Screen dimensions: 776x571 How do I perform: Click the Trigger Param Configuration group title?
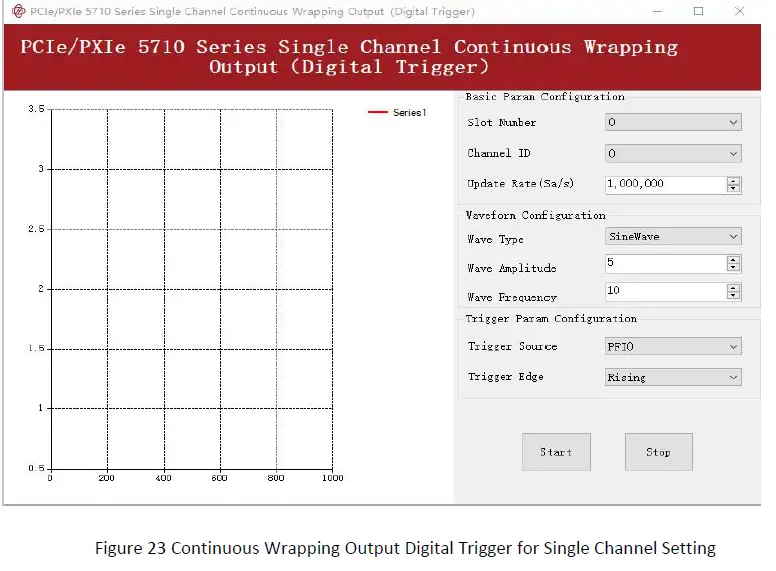(x=551, y=319)
